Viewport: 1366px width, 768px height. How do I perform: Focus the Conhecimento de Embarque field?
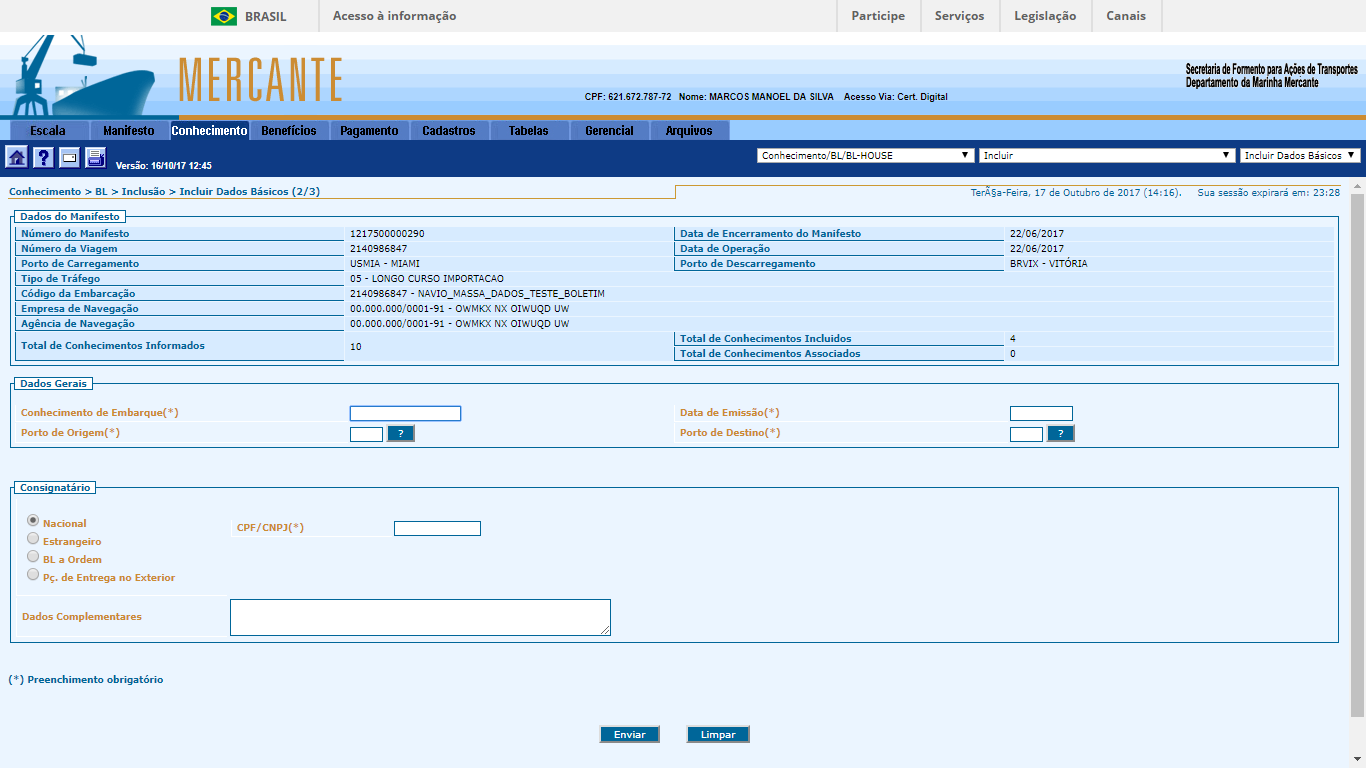tap(405, 413)
